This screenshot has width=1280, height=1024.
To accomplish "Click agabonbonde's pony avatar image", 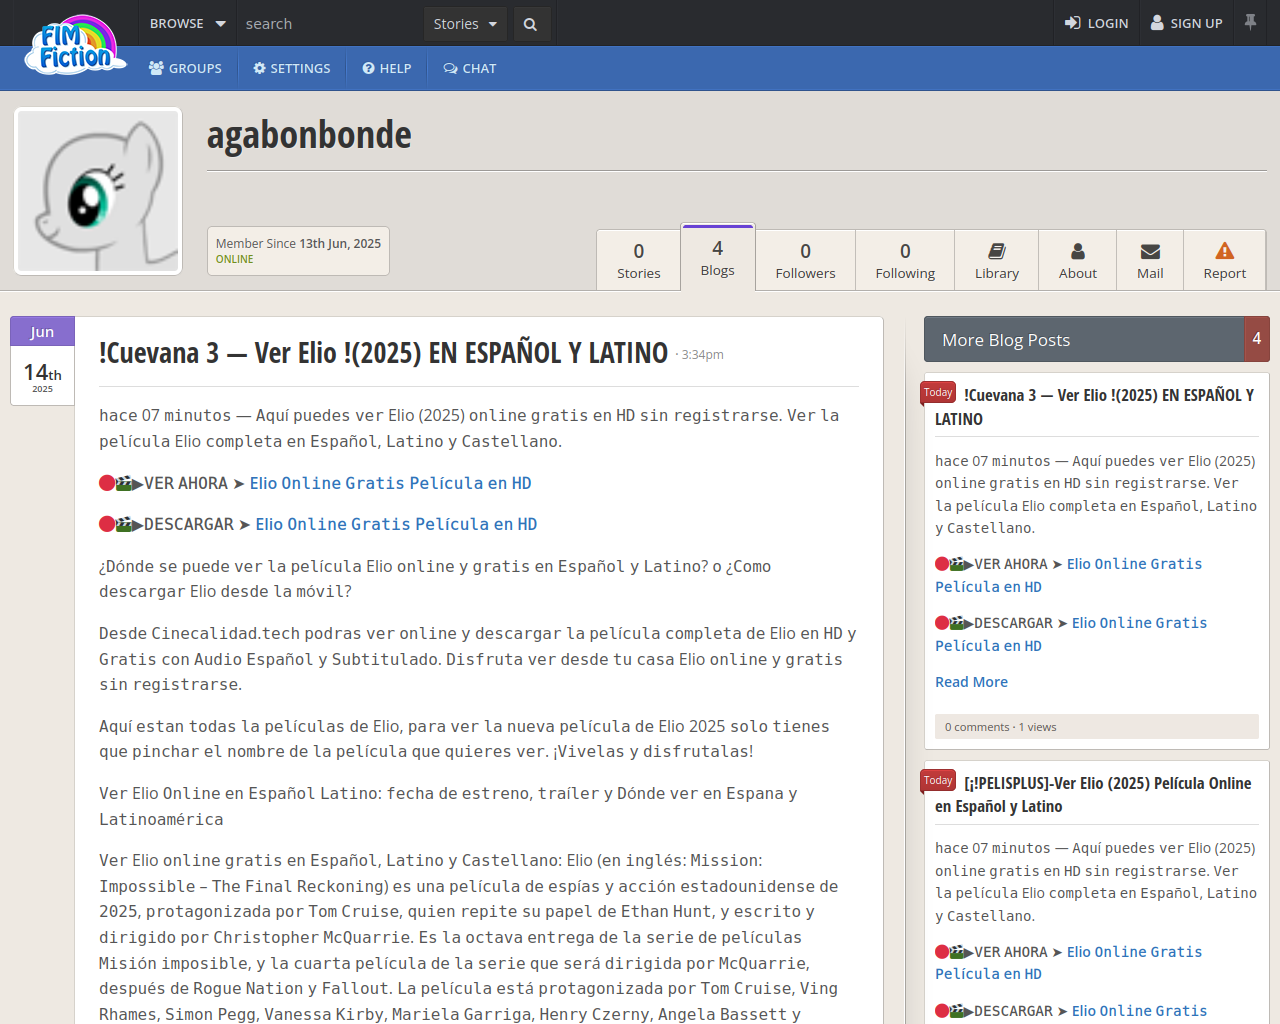I will 98,191.
